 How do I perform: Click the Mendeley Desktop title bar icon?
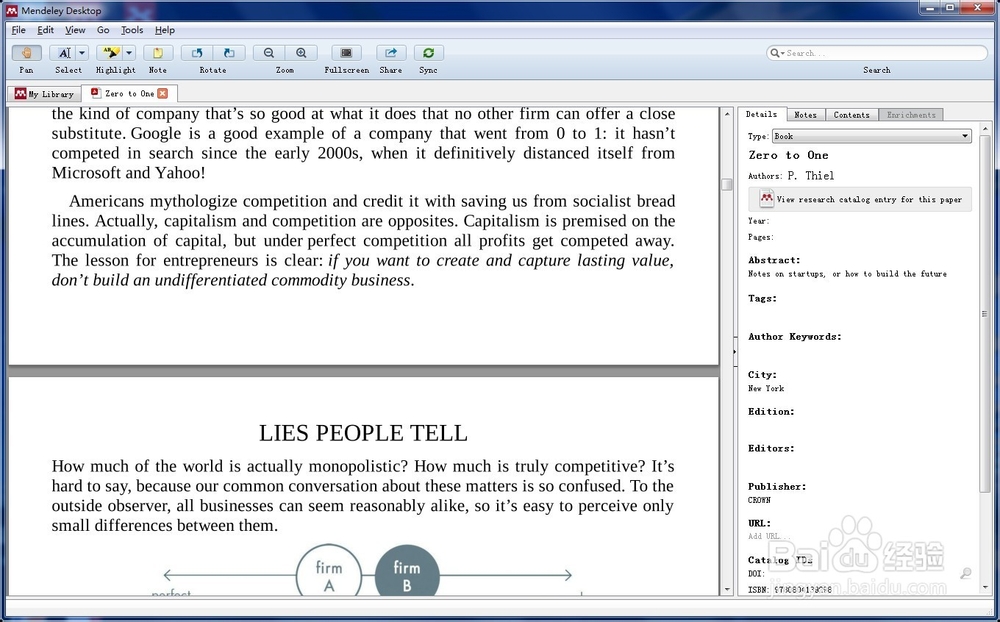click(x=11, y=10)
